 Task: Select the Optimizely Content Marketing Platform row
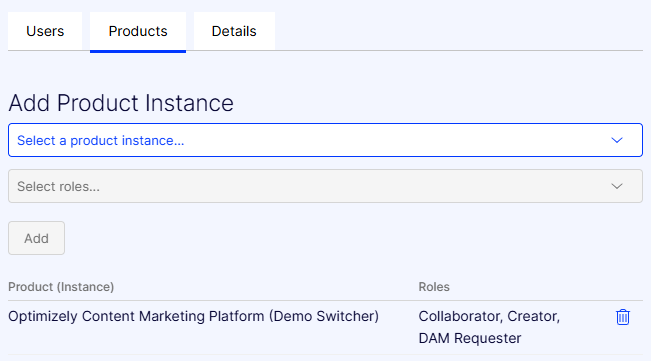326,327
